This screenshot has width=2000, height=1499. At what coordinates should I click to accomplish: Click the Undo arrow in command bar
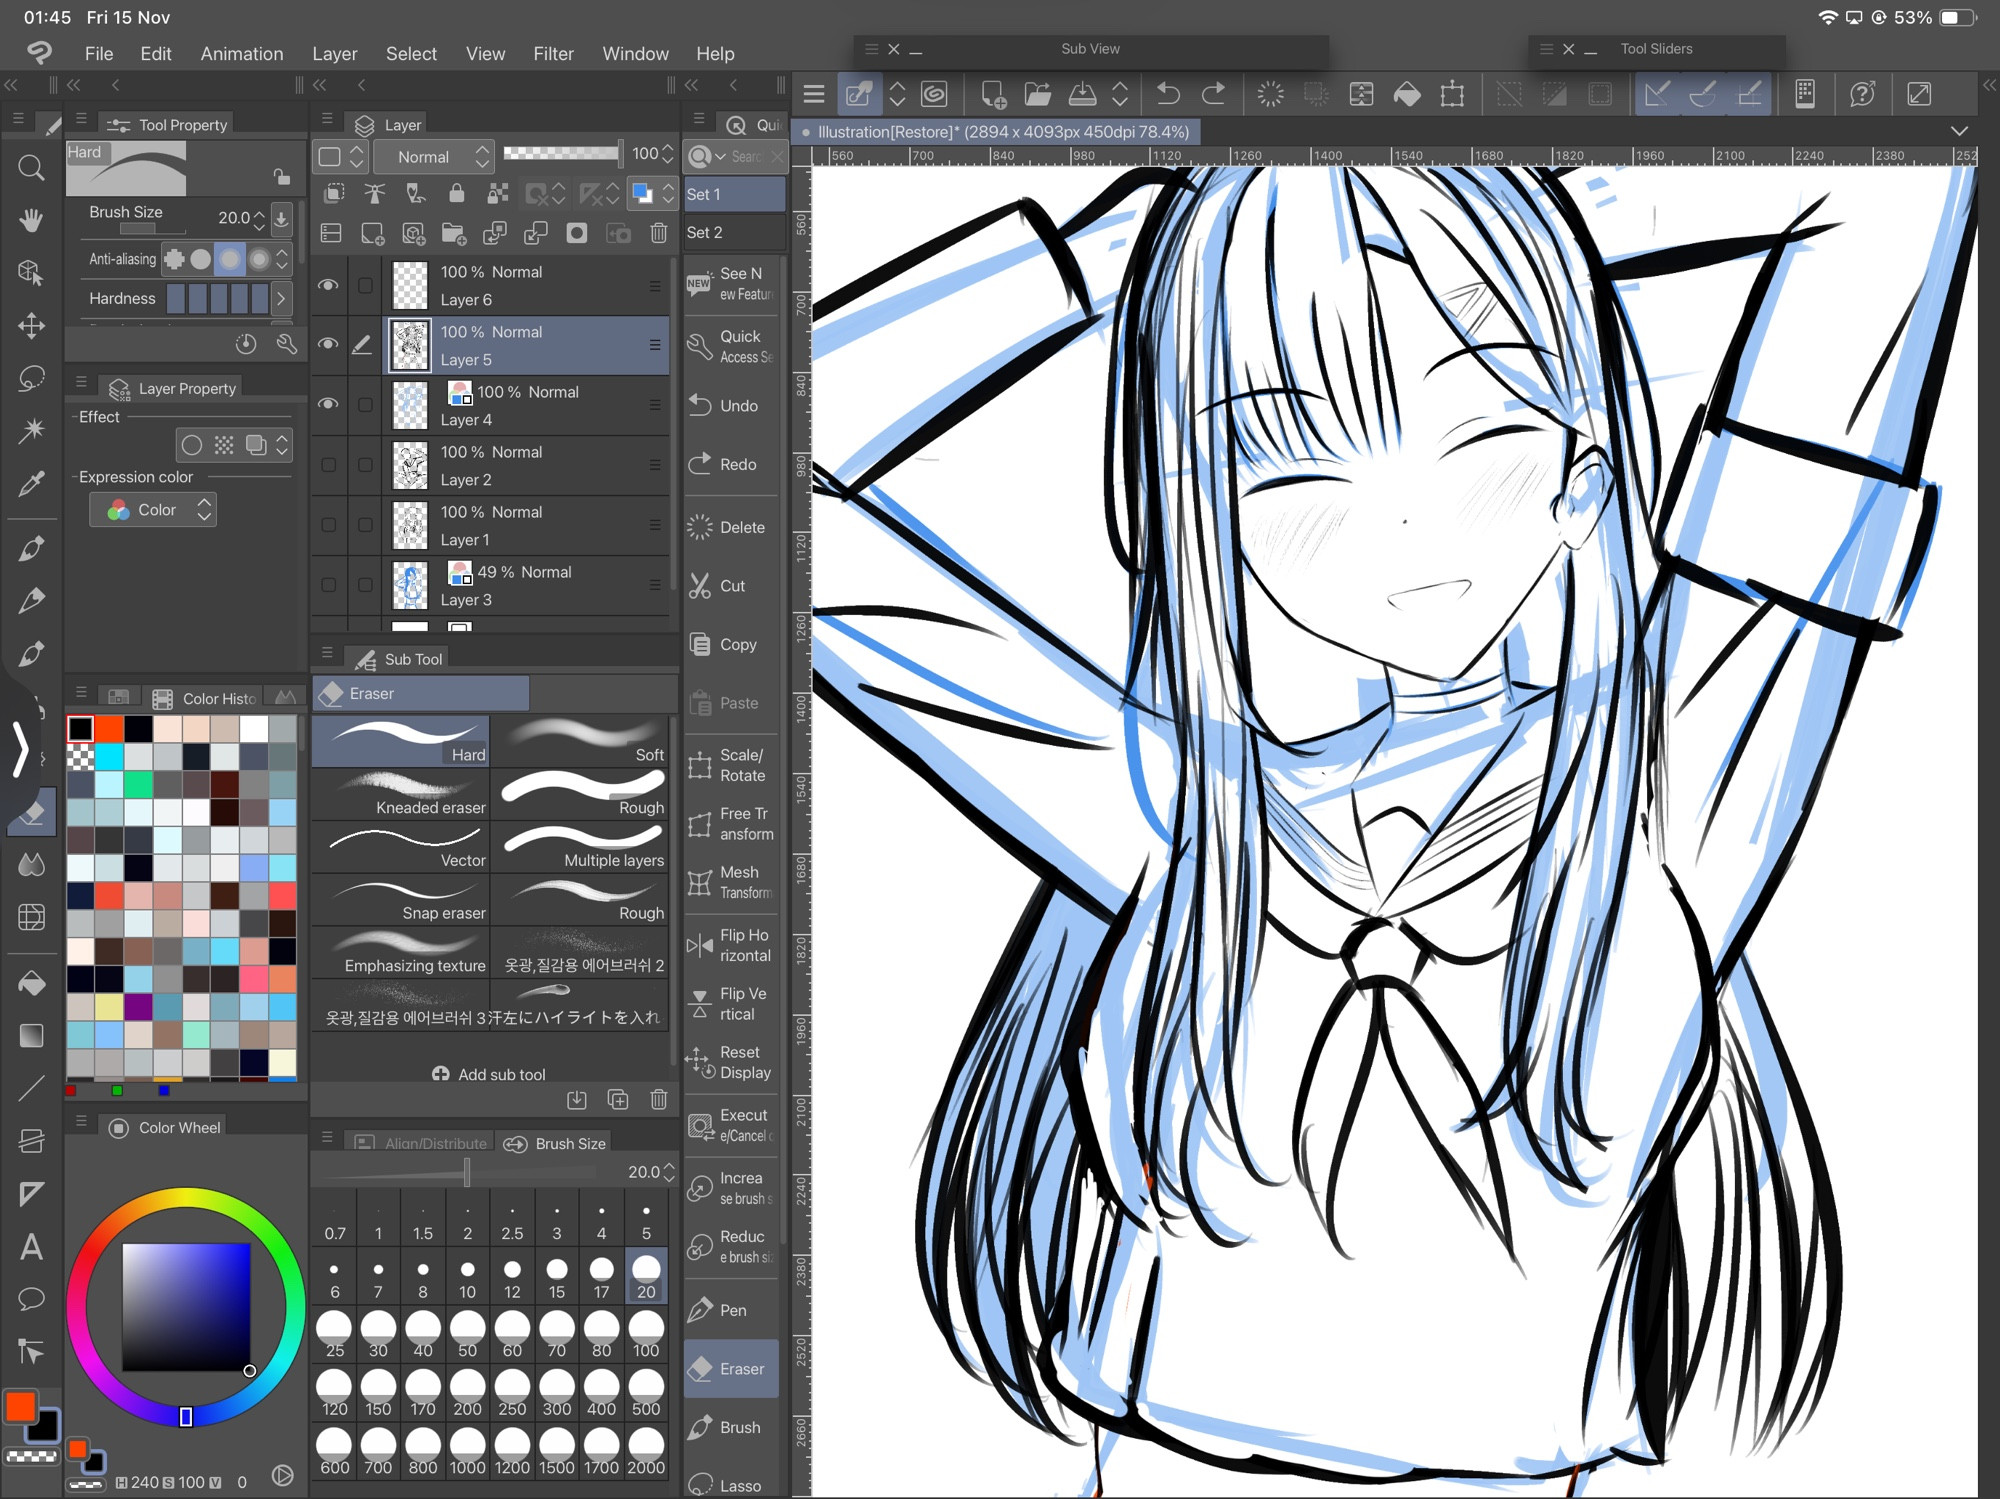point(1168,94)
